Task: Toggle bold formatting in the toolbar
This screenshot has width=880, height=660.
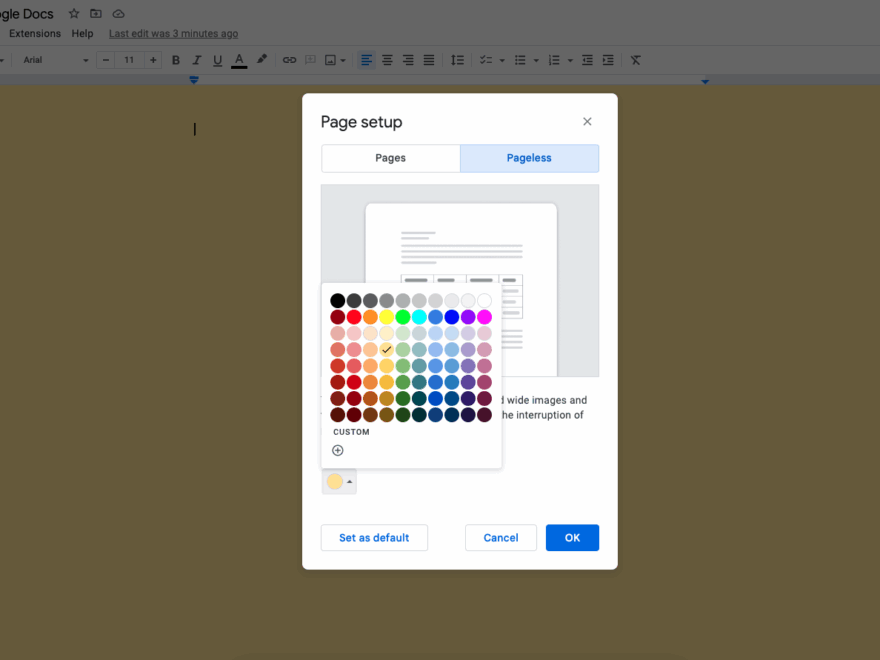Action: [x=175, y=60]
